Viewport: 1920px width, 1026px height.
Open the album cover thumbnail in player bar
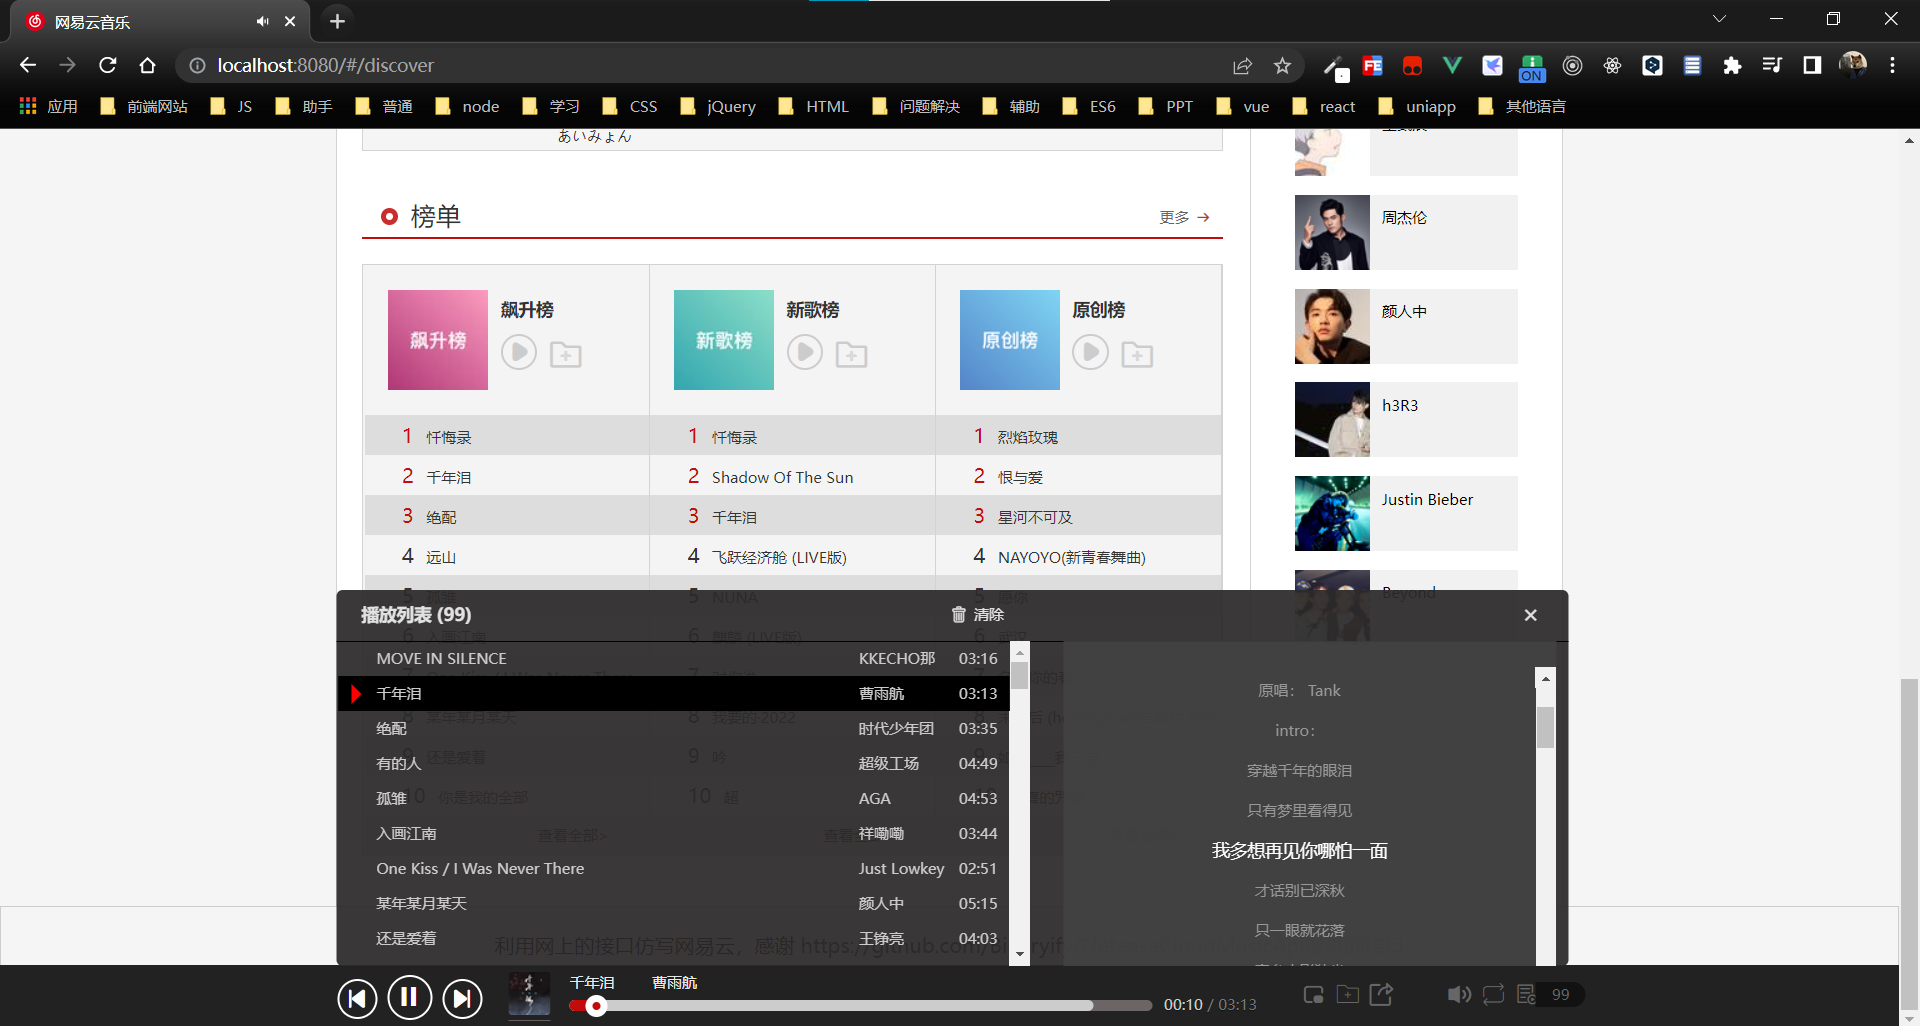(529, 994)
